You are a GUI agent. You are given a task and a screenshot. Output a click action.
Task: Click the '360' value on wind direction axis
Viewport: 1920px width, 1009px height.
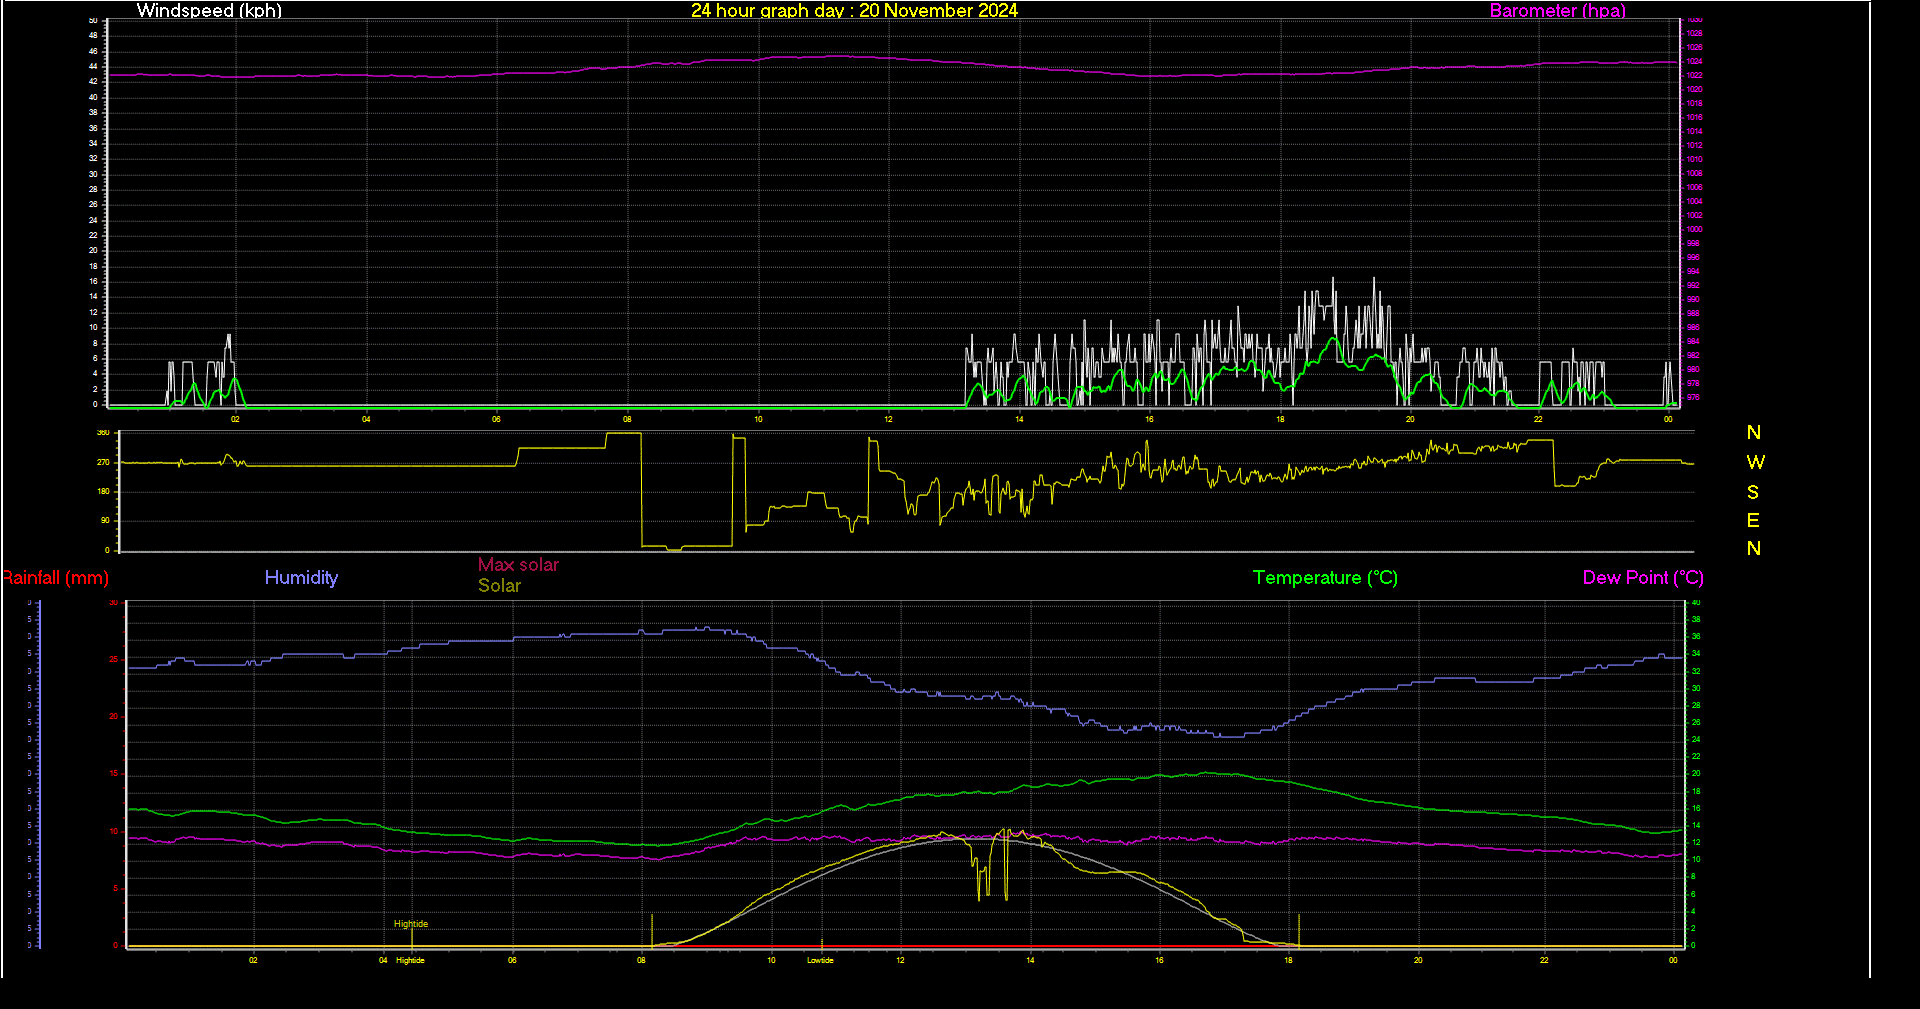pos(103,433)
